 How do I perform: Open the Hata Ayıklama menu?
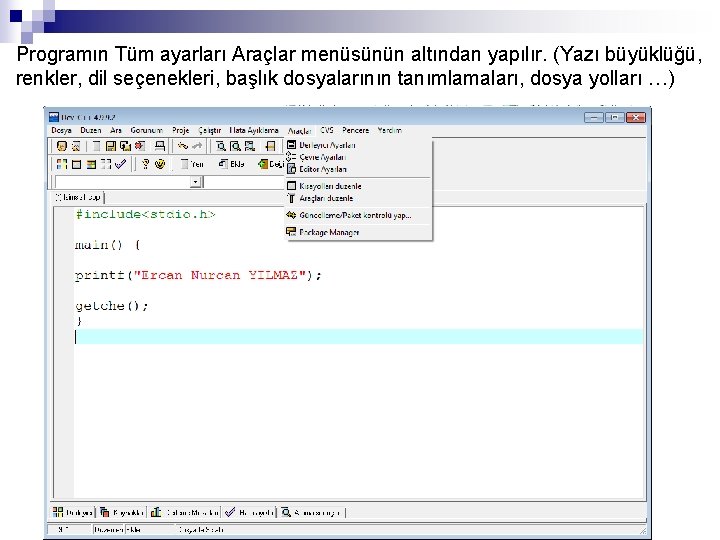[x=254, y=130]
